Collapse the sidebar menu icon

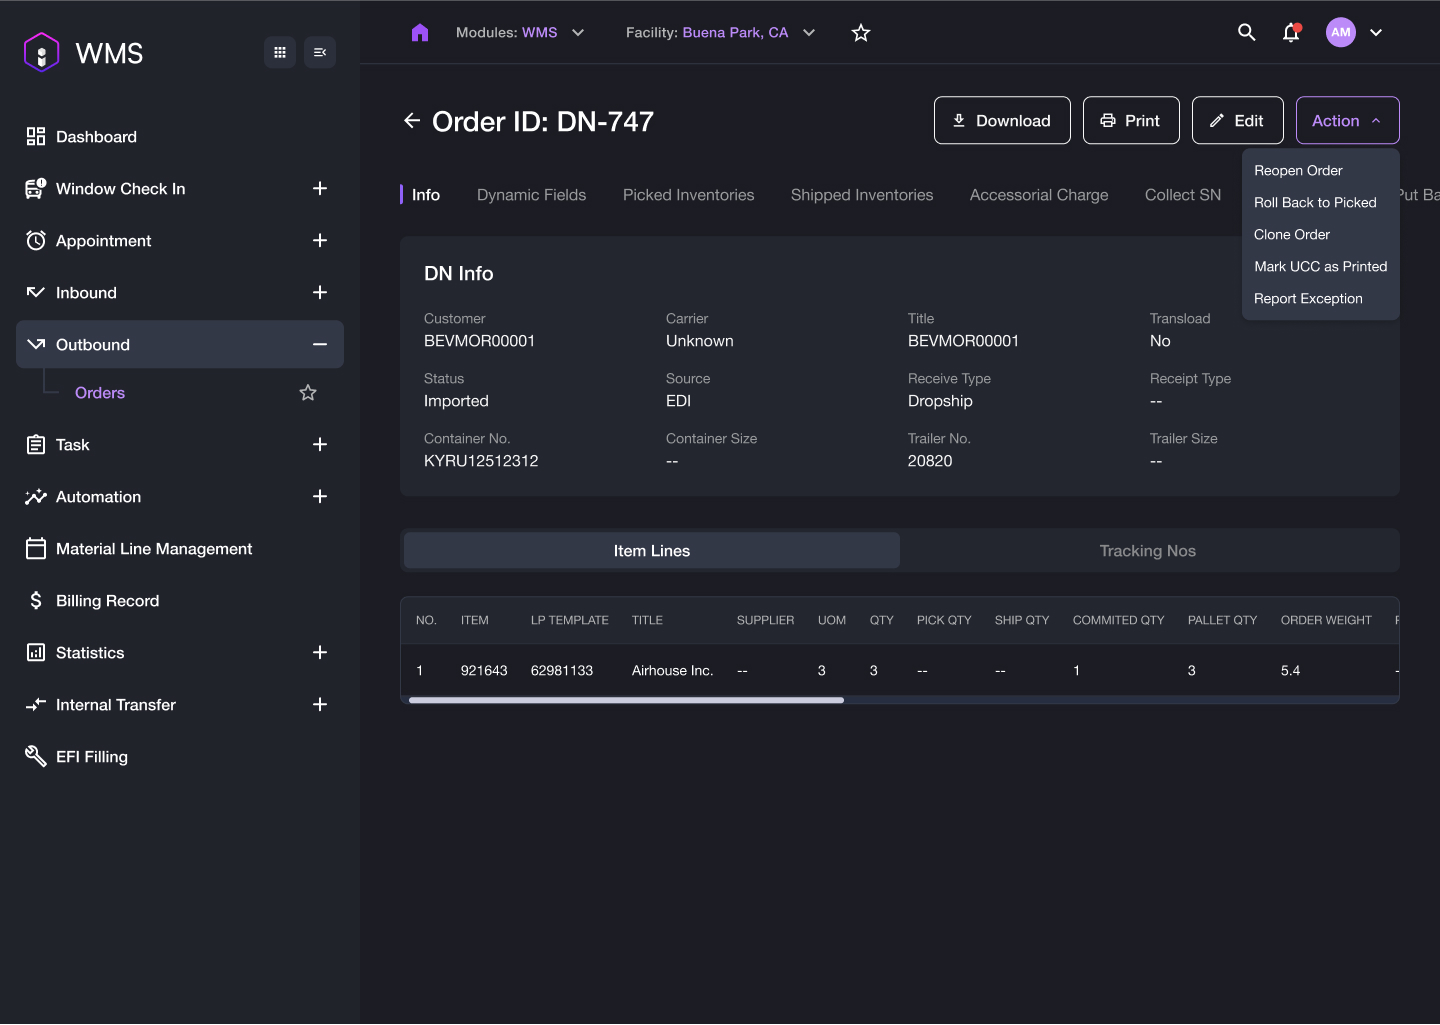(x=320, y=52)
